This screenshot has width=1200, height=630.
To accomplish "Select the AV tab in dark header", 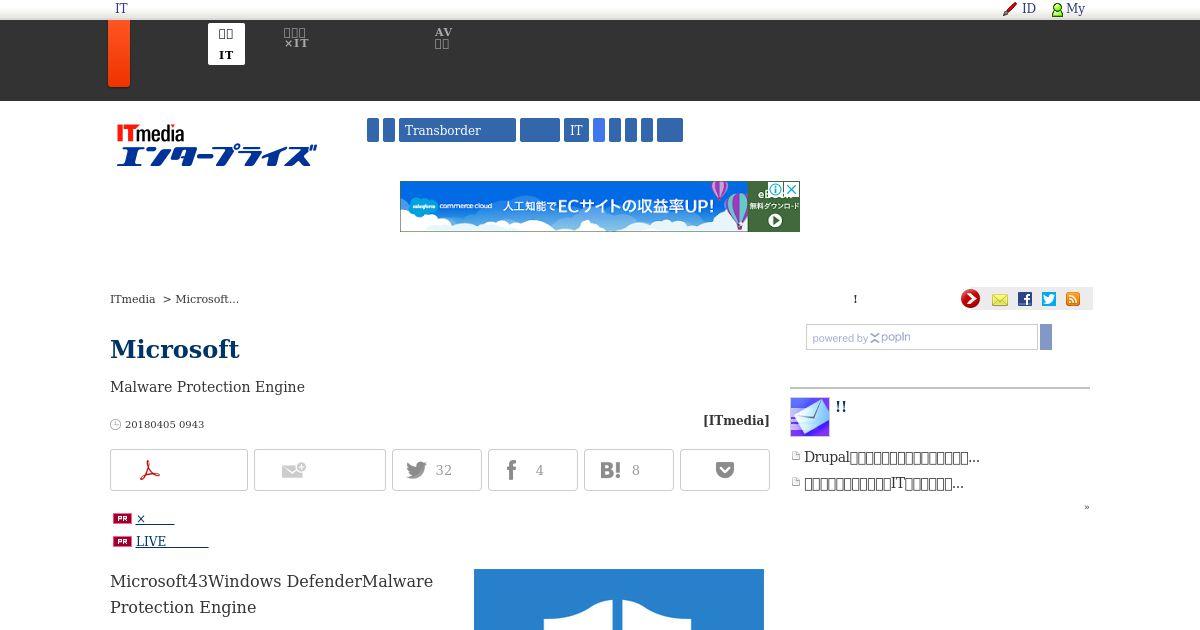I will pyautogui.click(x=443, y=39).
